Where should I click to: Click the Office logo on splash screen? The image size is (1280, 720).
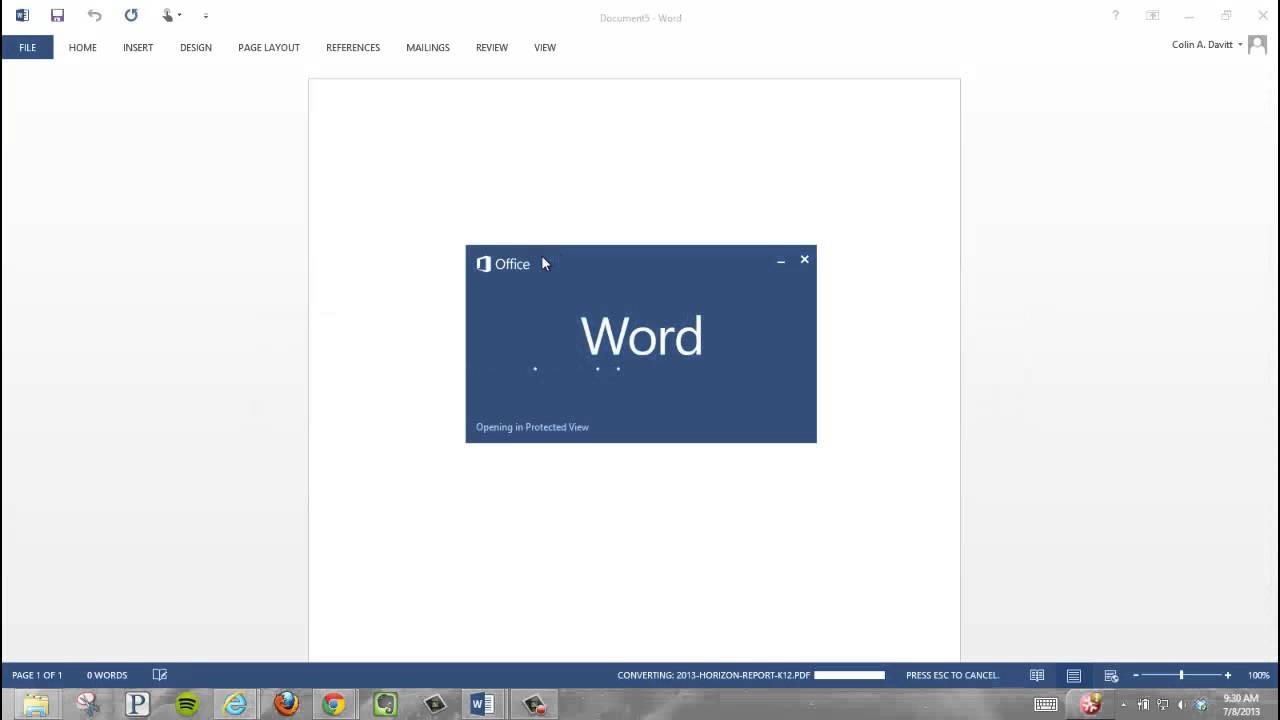pos(503,264)
